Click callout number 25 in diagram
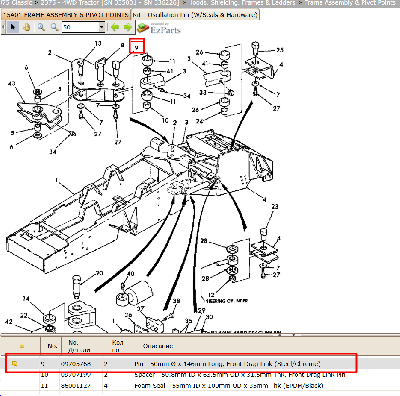 pos(280,50)
